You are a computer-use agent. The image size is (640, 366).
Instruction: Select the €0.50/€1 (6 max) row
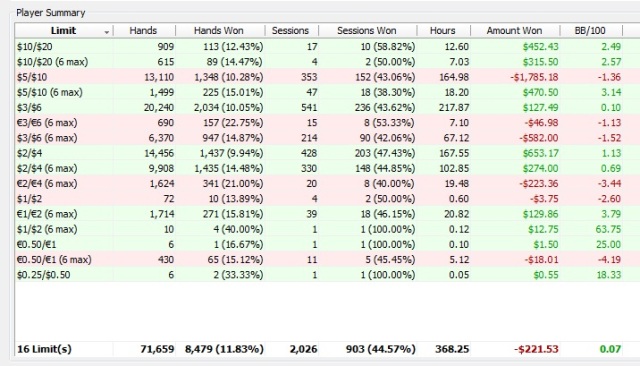point(327,260)
